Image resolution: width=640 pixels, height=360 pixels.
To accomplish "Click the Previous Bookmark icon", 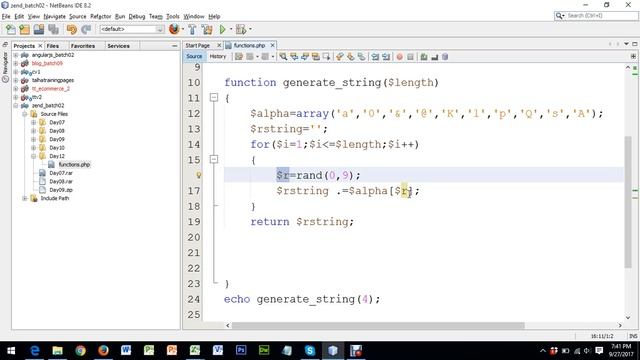I will pyautogui.click(x=340, y=57).
